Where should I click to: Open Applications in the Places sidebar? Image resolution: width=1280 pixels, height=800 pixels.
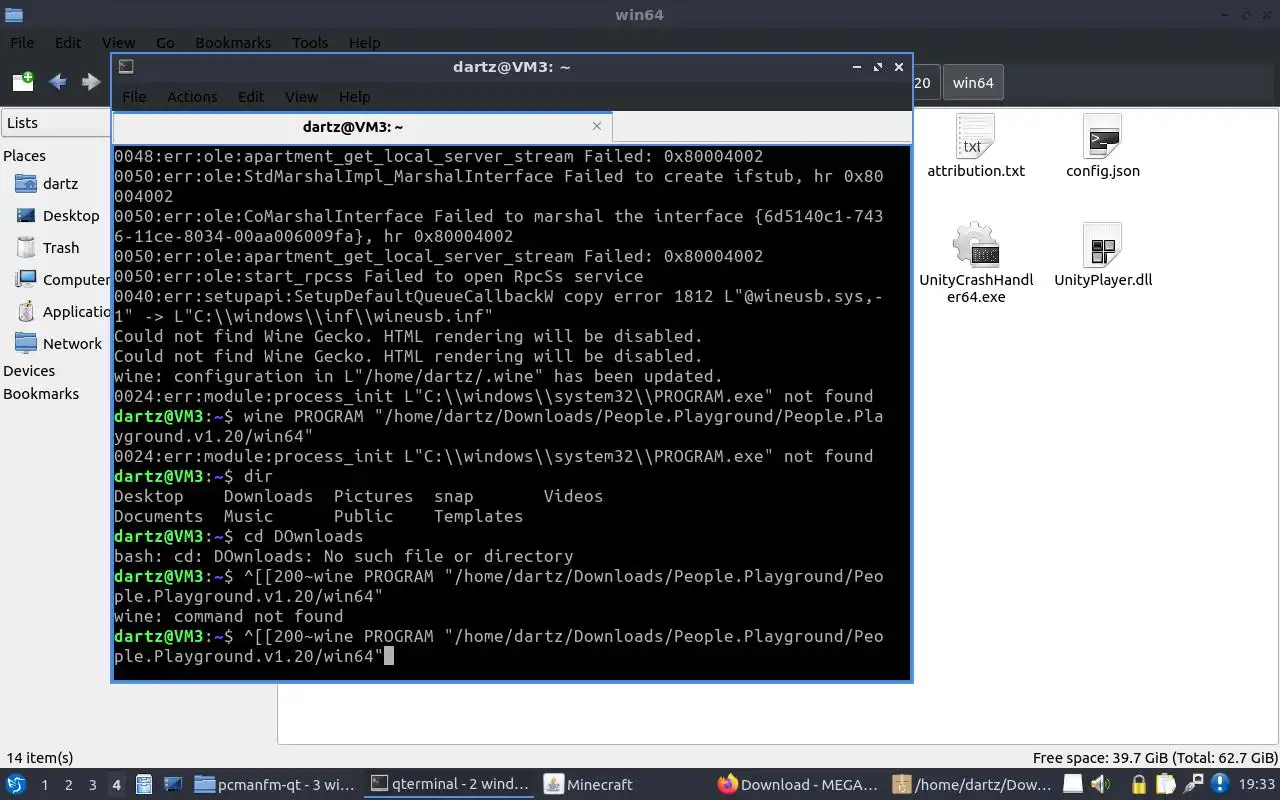point(60,312)
